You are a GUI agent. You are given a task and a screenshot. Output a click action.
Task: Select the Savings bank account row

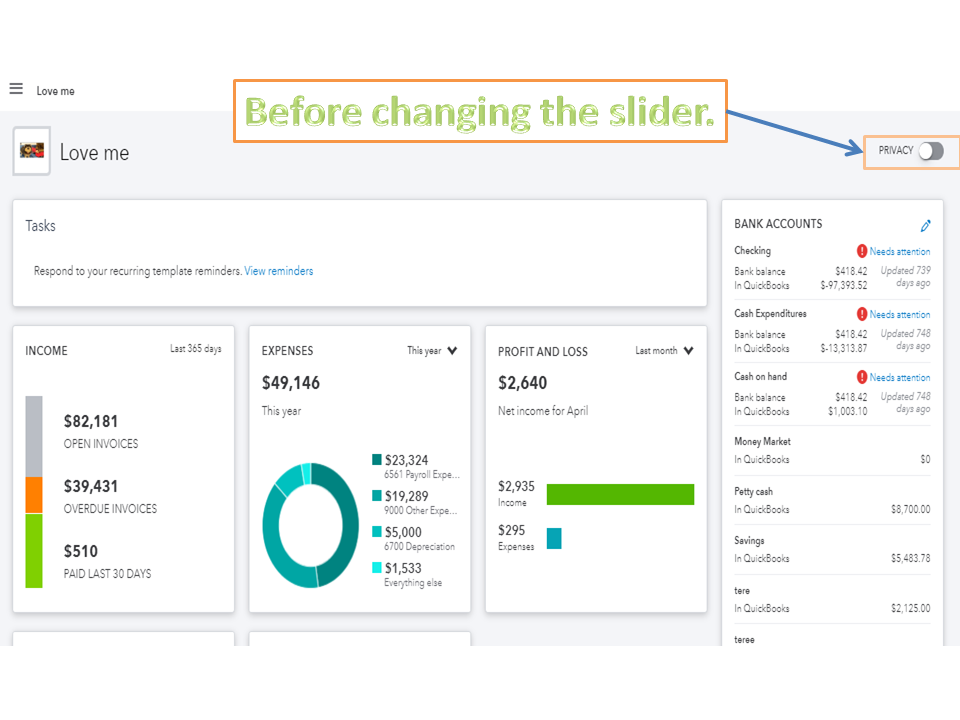coord(832,550)
